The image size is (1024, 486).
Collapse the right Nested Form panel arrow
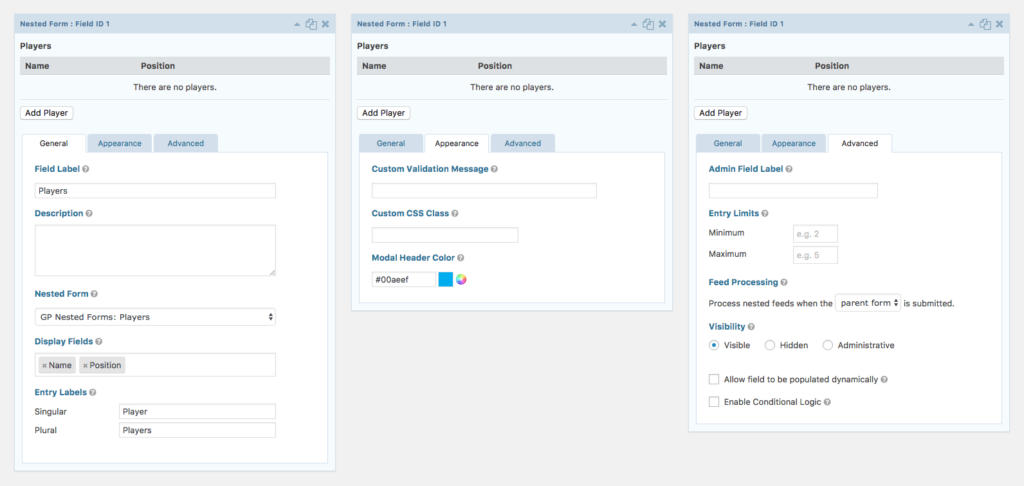click(971, 24)
